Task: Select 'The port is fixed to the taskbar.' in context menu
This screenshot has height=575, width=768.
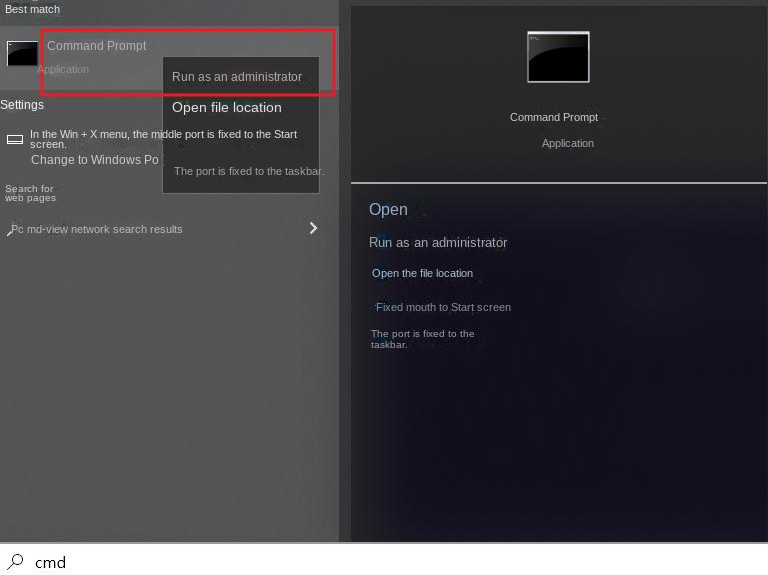Action: pyautogui.click(x=249, y=171)
